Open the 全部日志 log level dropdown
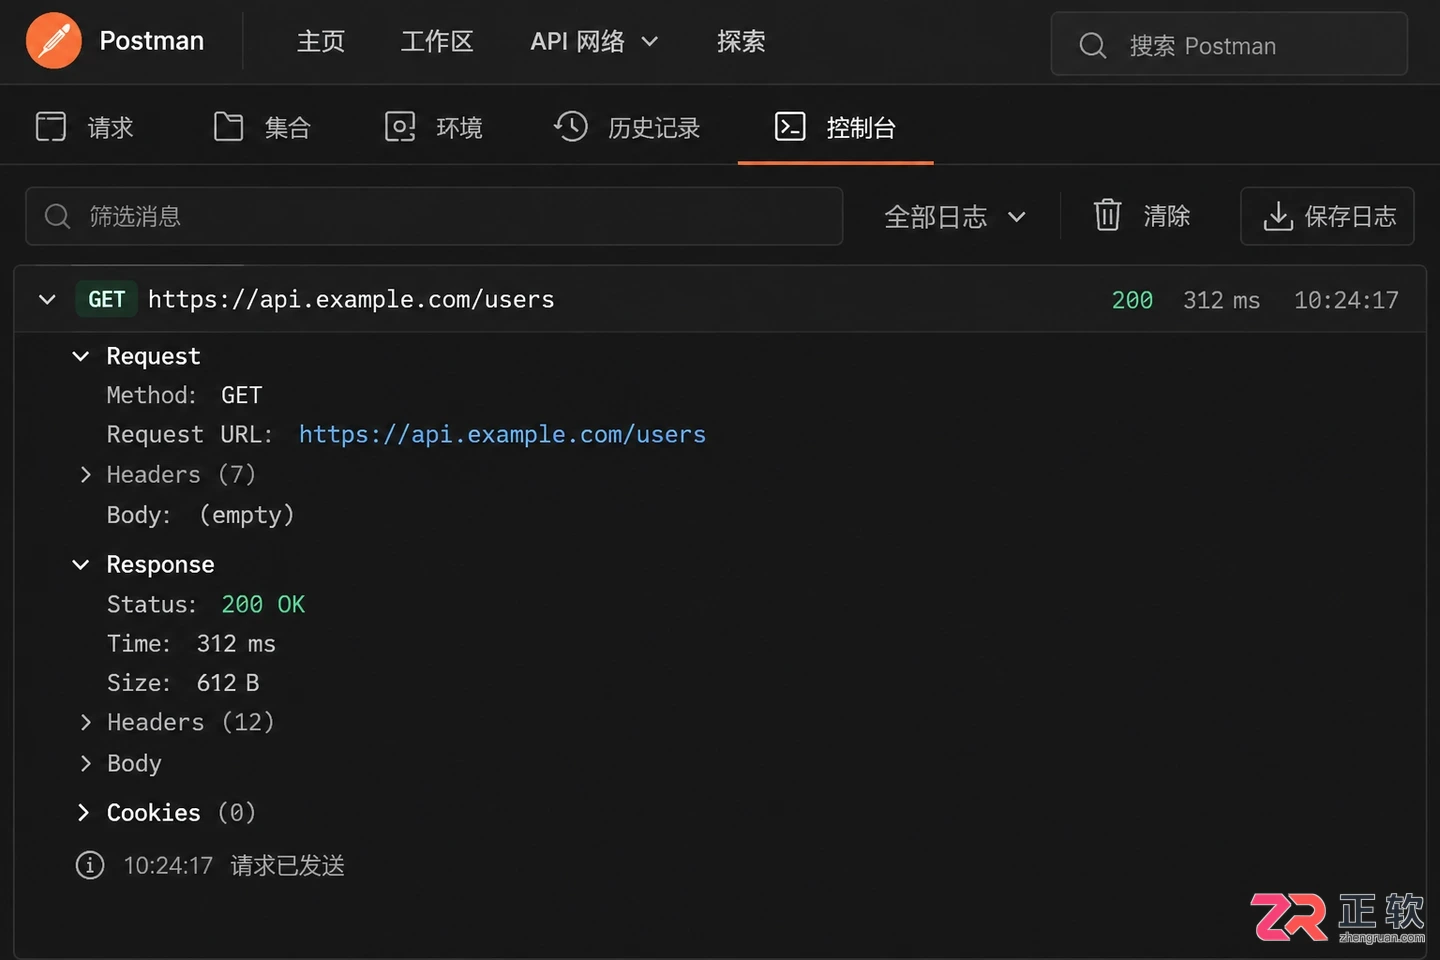This screenshot has width=1440, height=960. click(956, 216)
